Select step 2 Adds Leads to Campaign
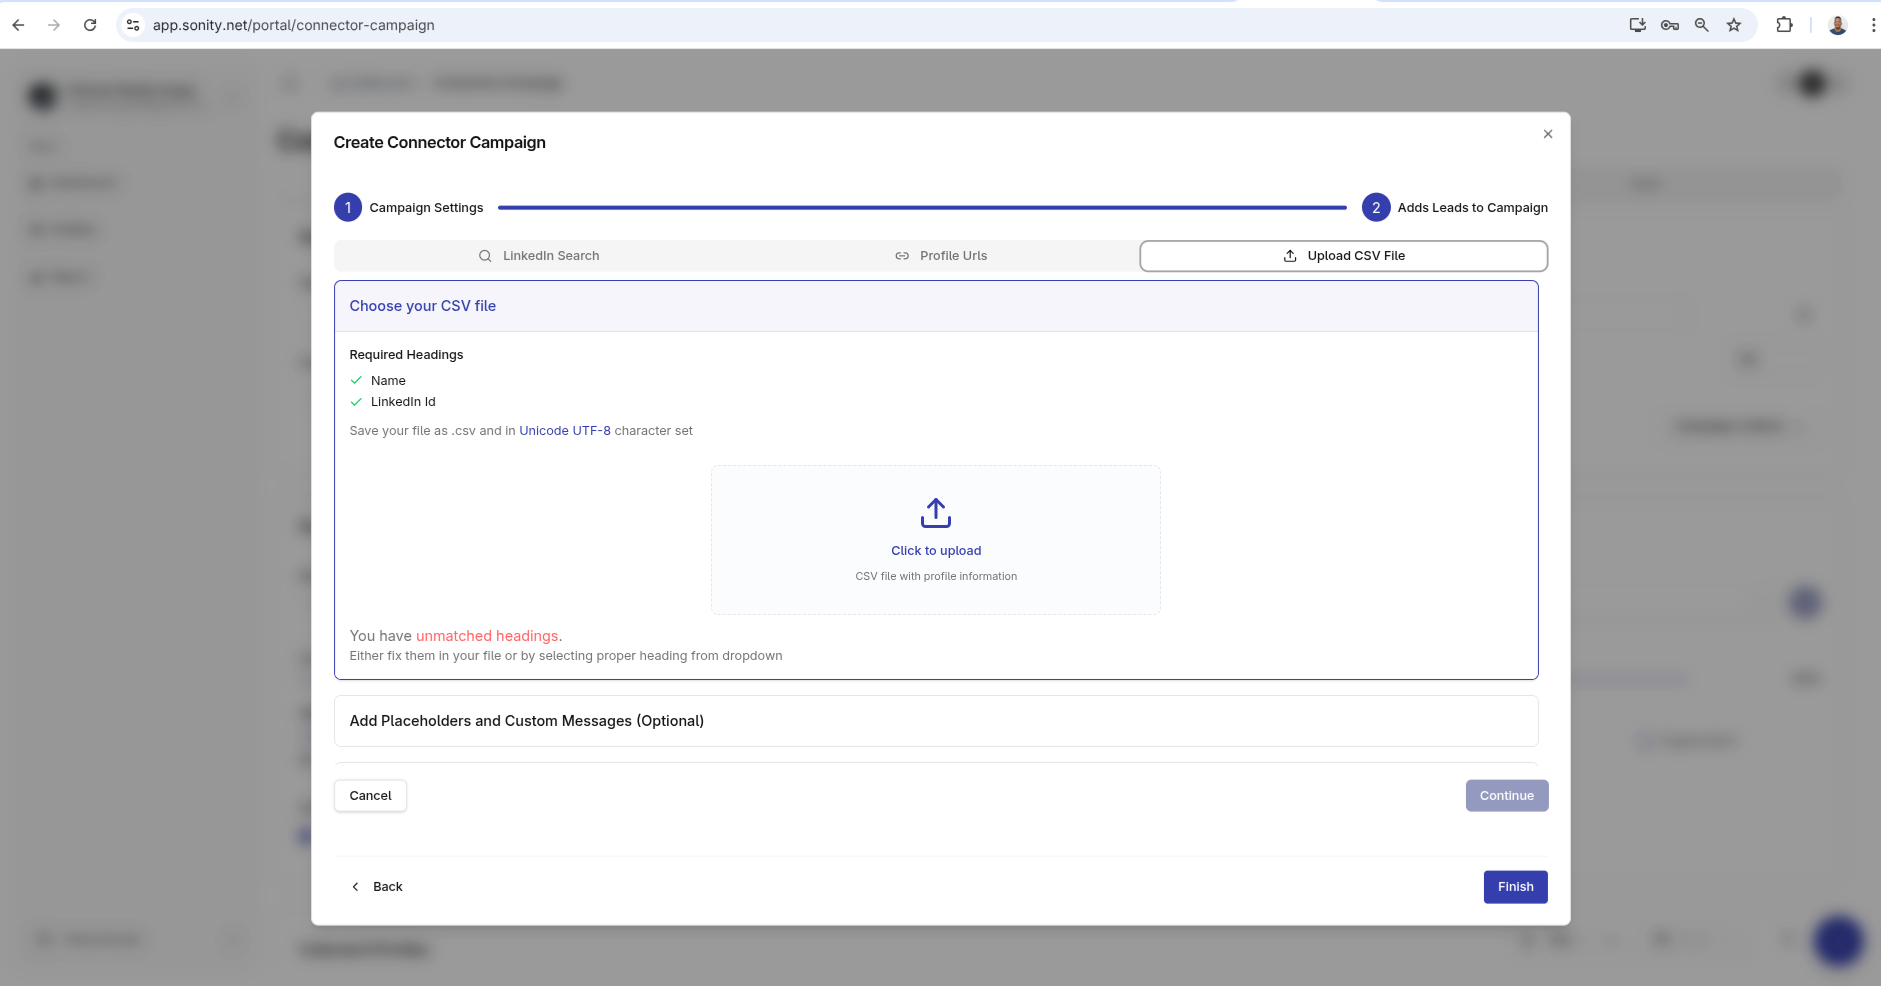This screenshot has width=1881, height=986. 1455,208
